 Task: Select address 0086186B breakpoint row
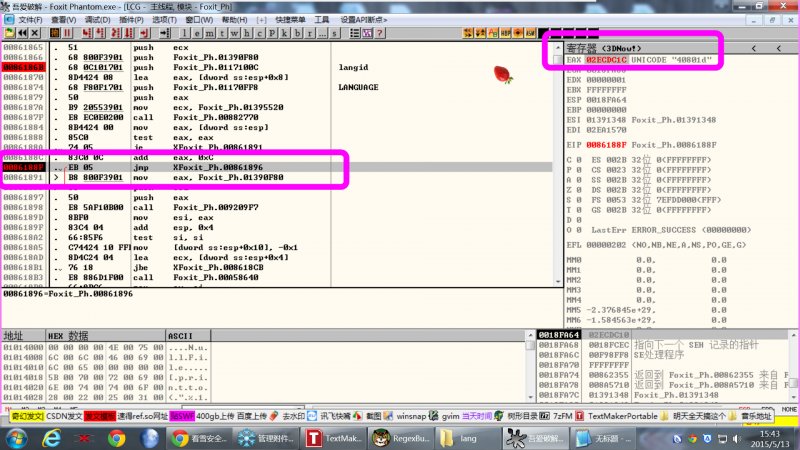(23, 67)
